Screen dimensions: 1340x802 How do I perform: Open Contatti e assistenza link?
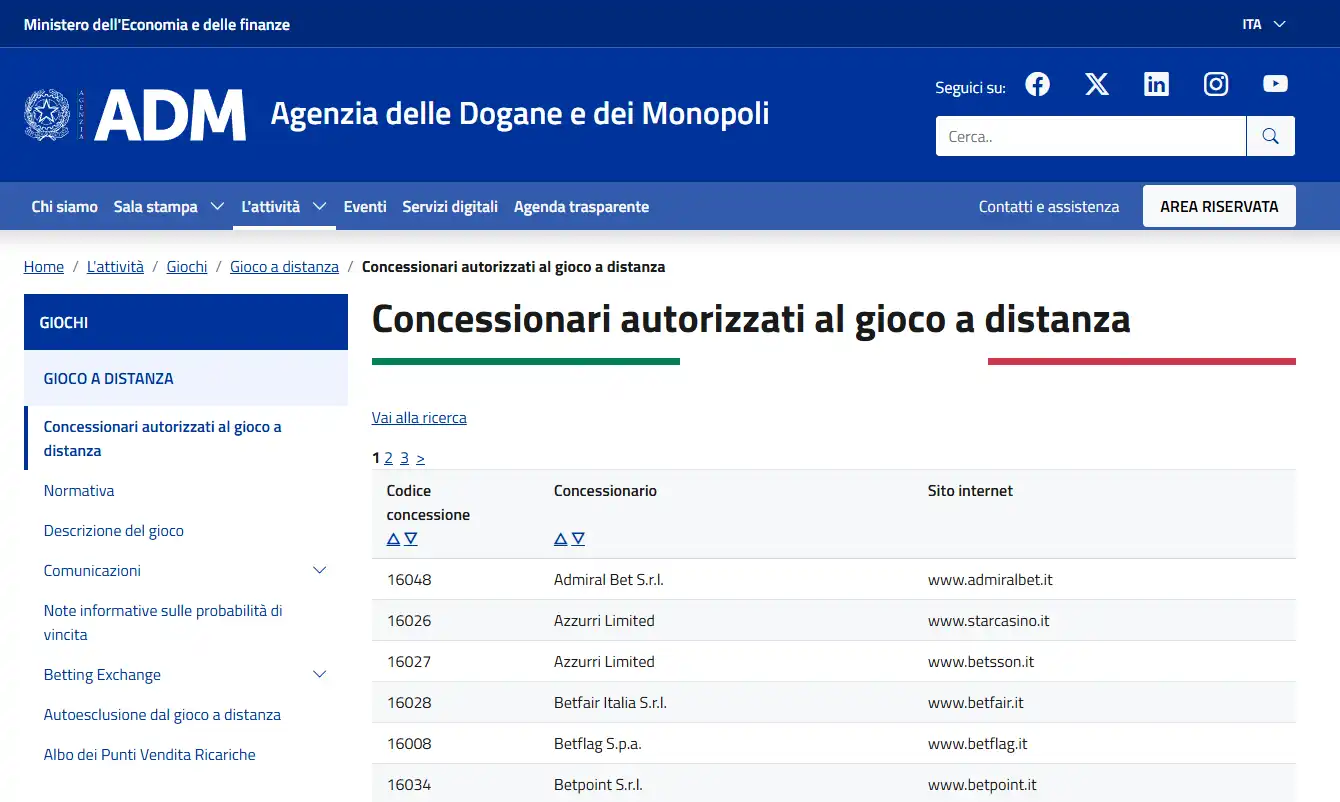[1049, 207]
